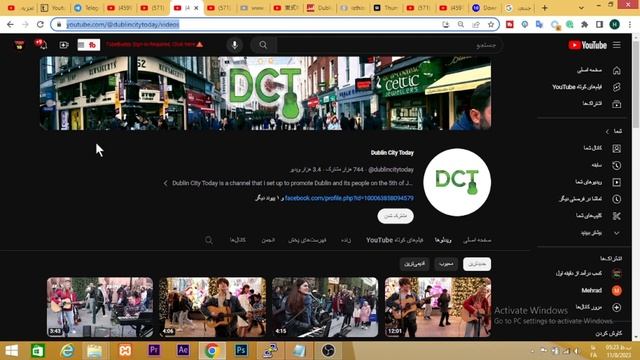Select the Oldest sort chip
The height and width of the screenshot is (360, 640).
point(414,264)
